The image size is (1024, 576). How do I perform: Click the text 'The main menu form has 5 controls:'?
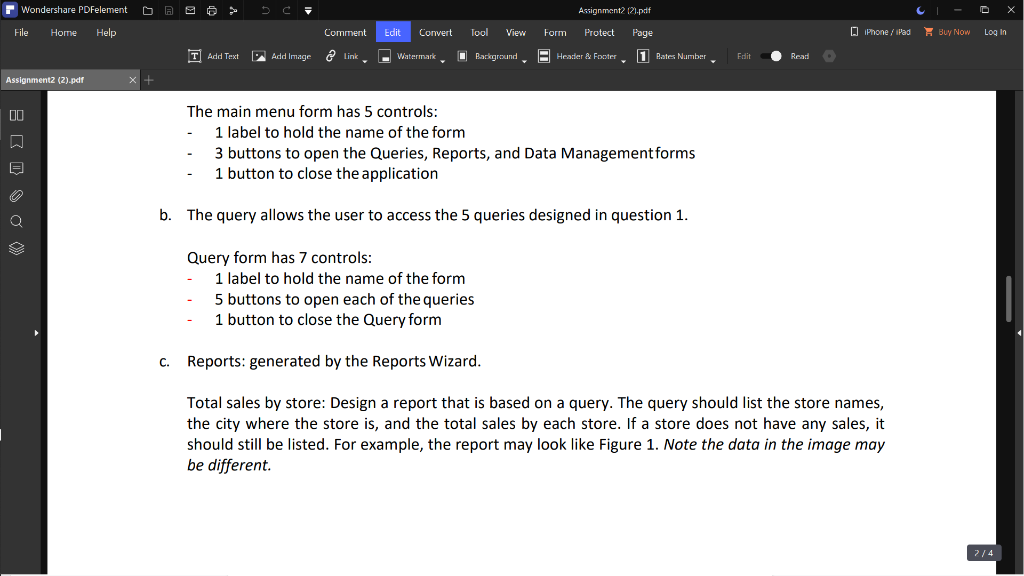coord(312,111)
